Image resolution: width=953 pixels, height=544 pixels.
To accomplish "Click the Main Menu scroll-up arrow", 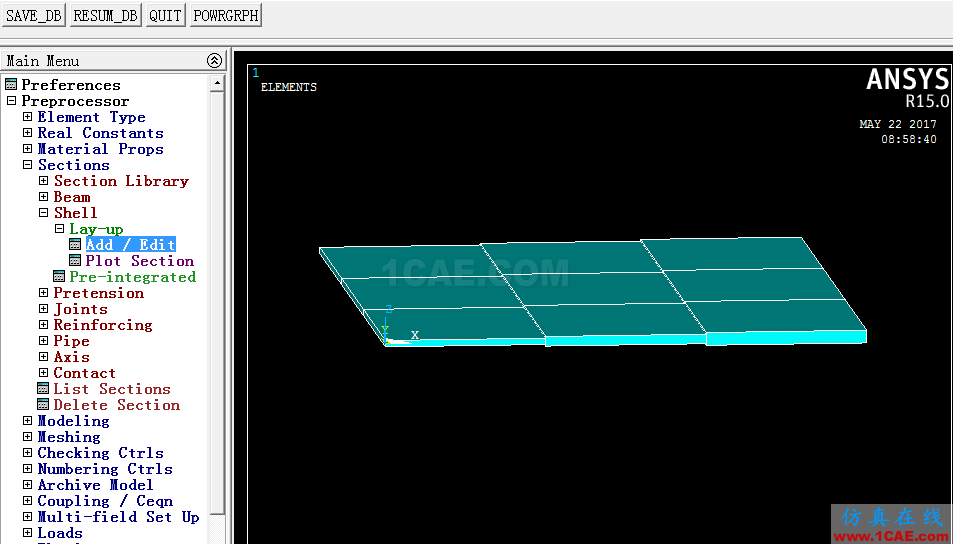I will point(217,83).
